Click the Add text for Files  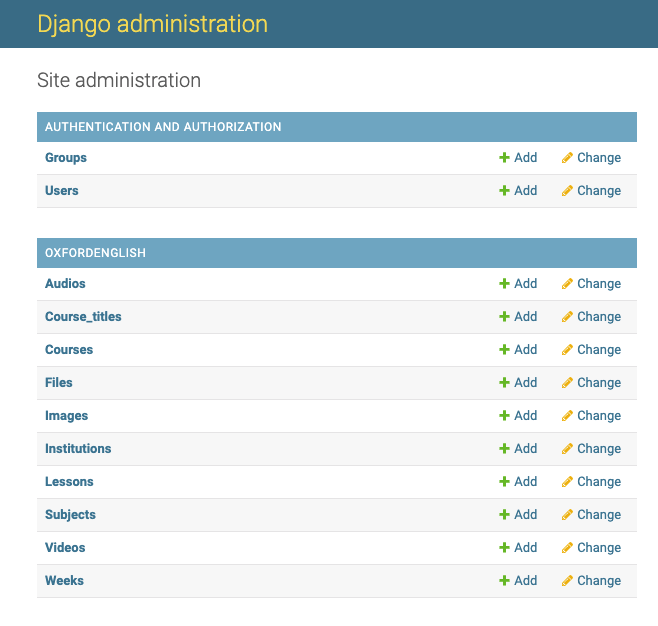pyautogui.click(x=526, y=383)
